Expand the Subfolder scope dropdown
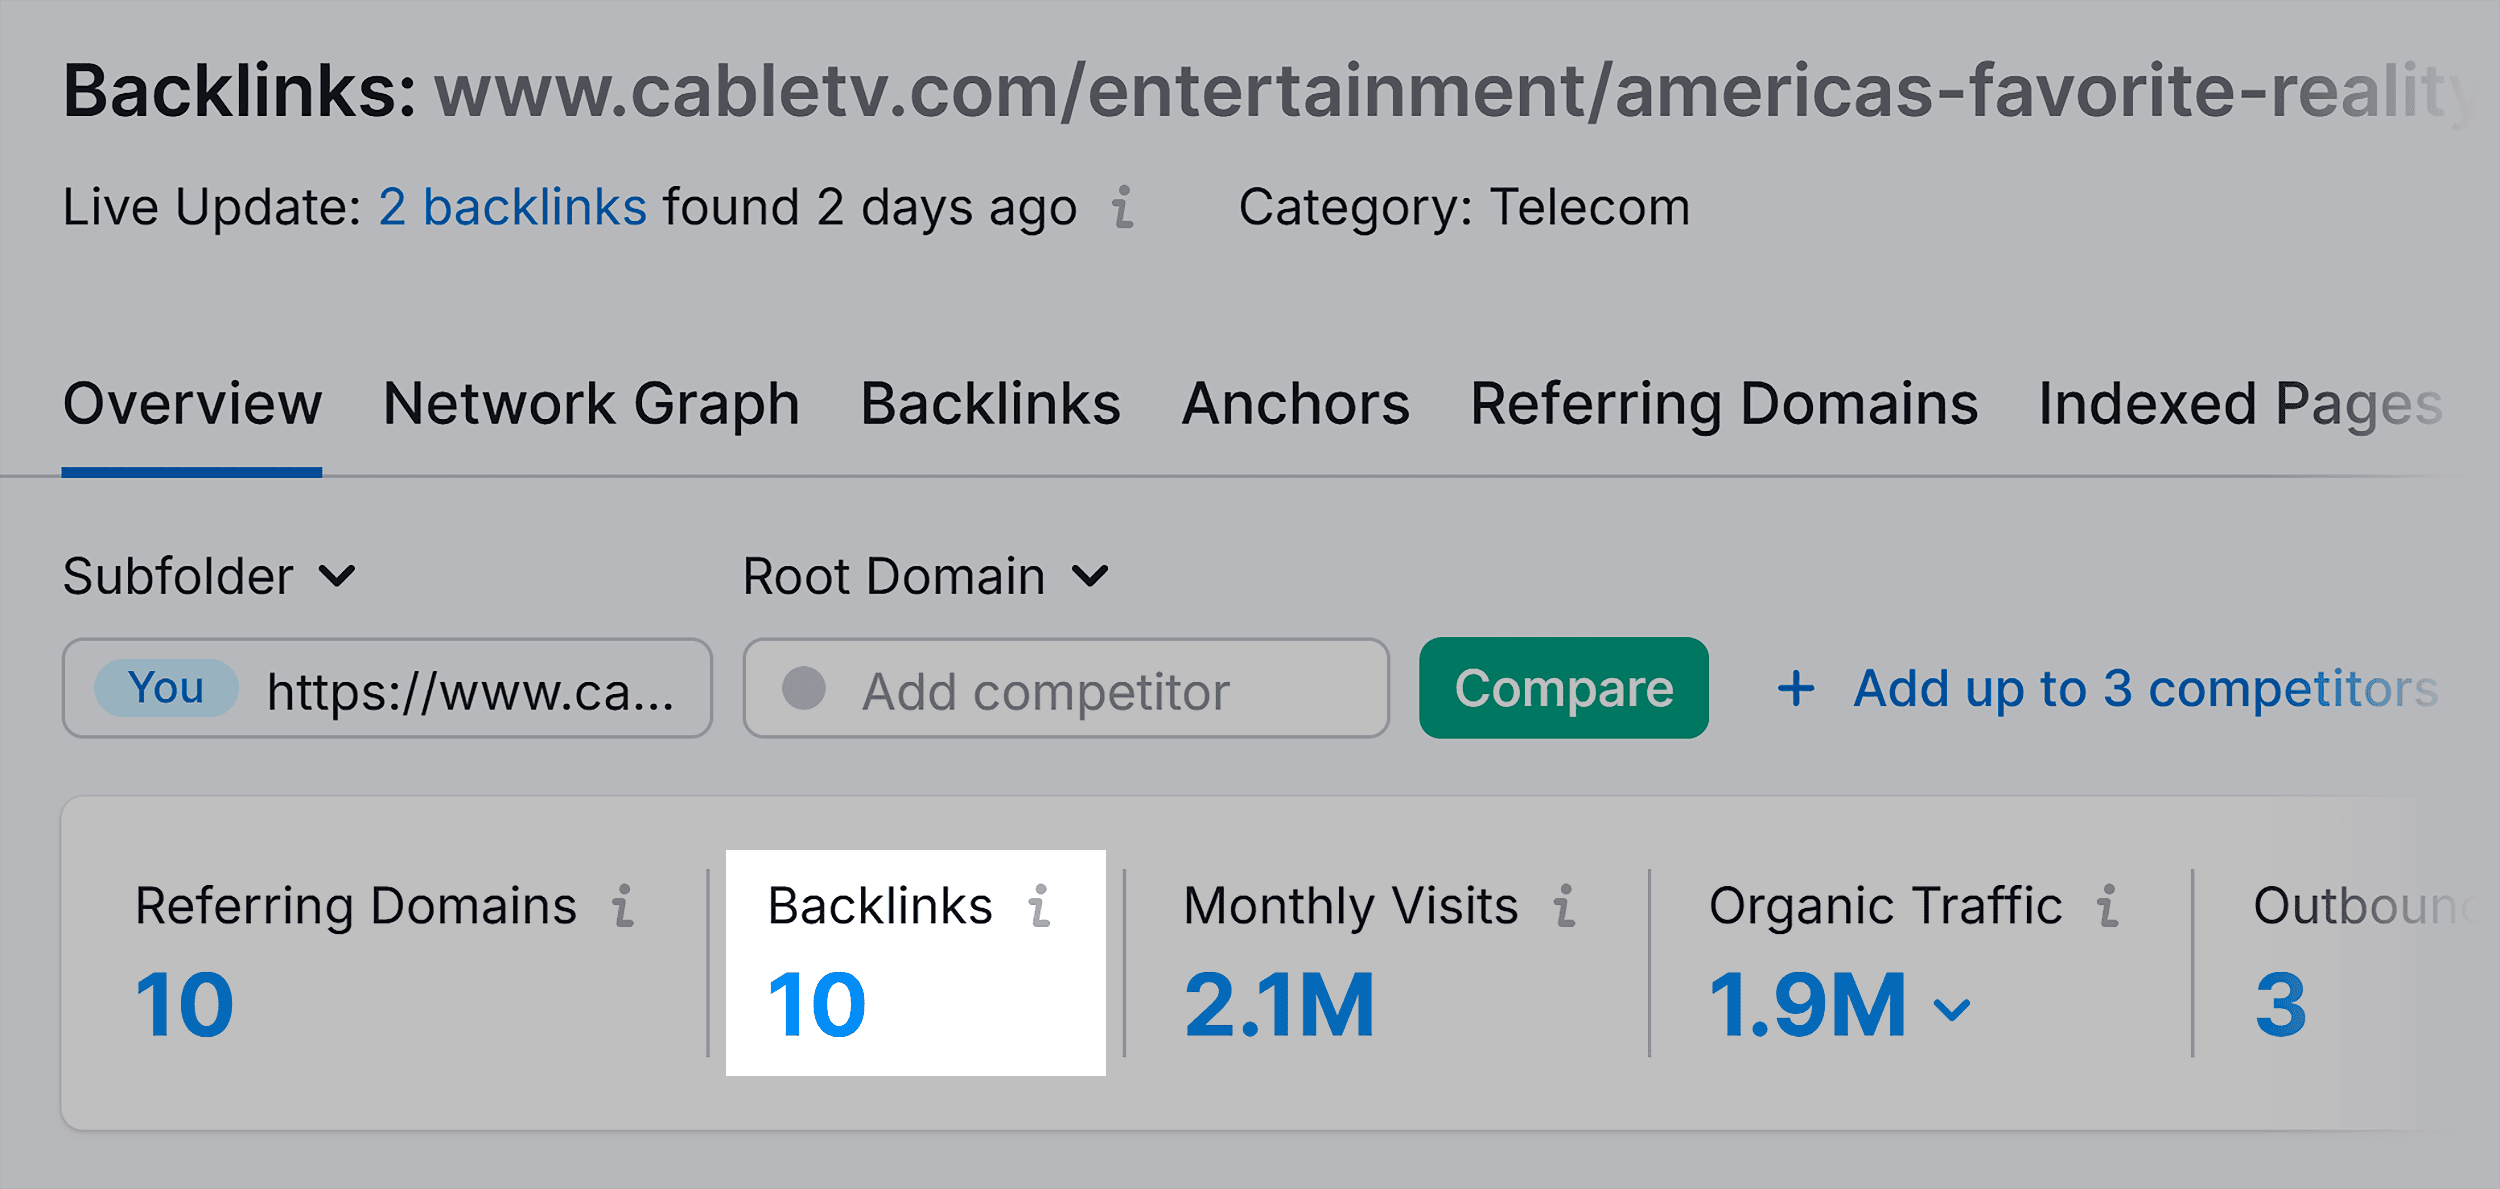The image size is (2500, 1189). [210, 575]
